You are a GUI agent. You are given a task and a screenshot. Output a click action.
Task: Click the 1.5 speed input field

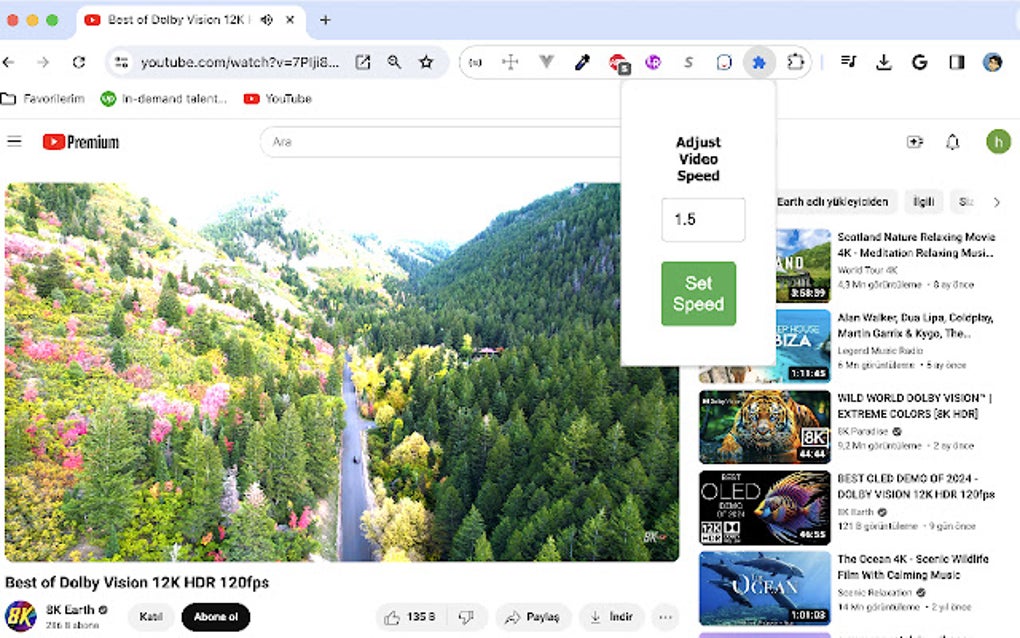(703, 220)
